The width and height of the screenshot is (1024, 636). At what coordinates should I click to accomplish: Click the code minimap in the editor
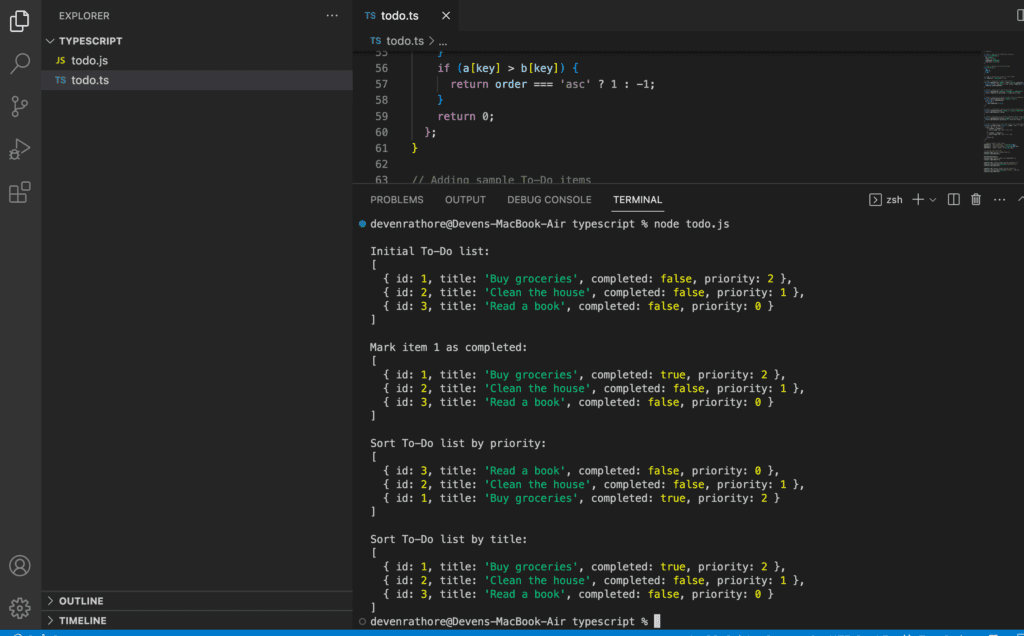point(1002,111)
